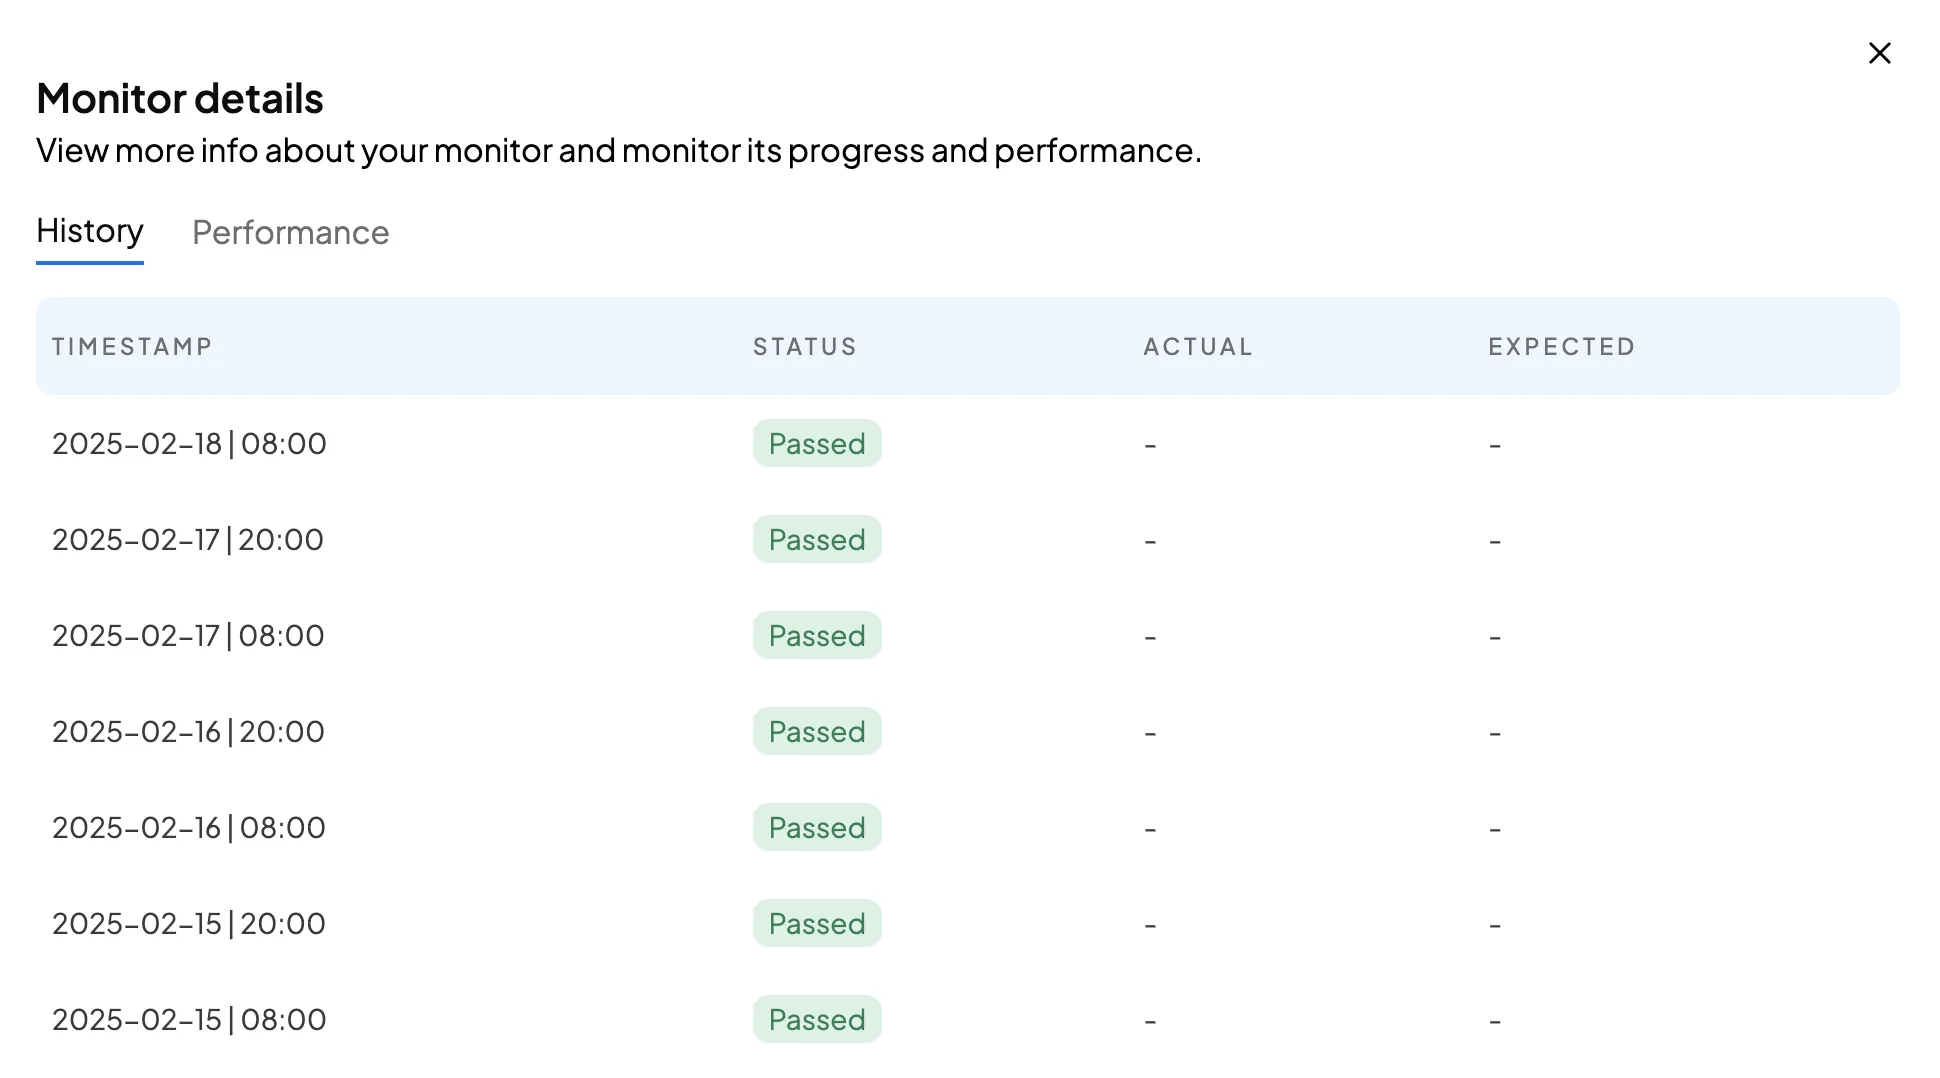The width and height of the screenshot is (1940, 1078).
Task: Select the 2025-02-17 | 20:00 timestamp row
Action: [x=188, y=540]
